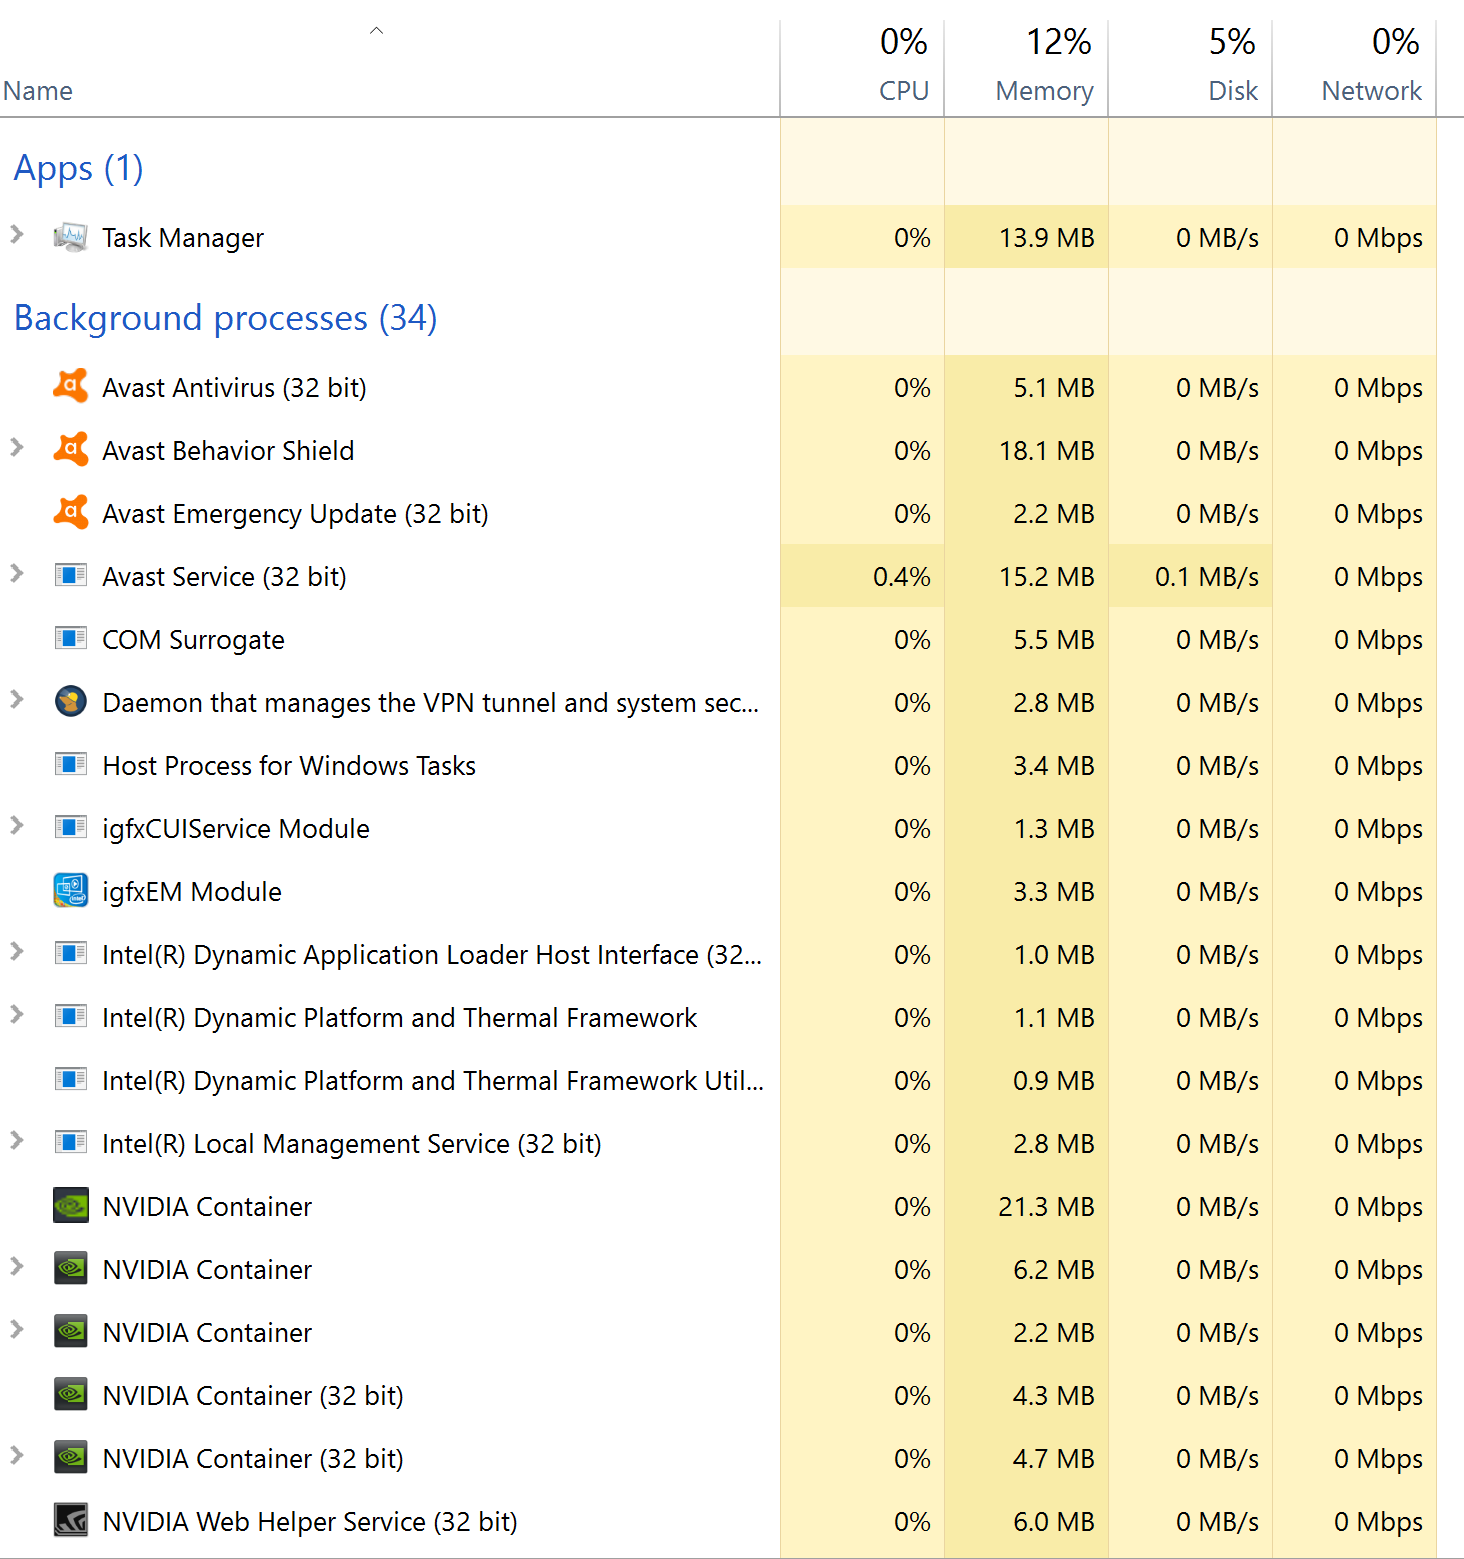The image size is (1464, 1559).
Task: Click the NVIDIA Web Helper Service icon
Action: pos(70,1520)
